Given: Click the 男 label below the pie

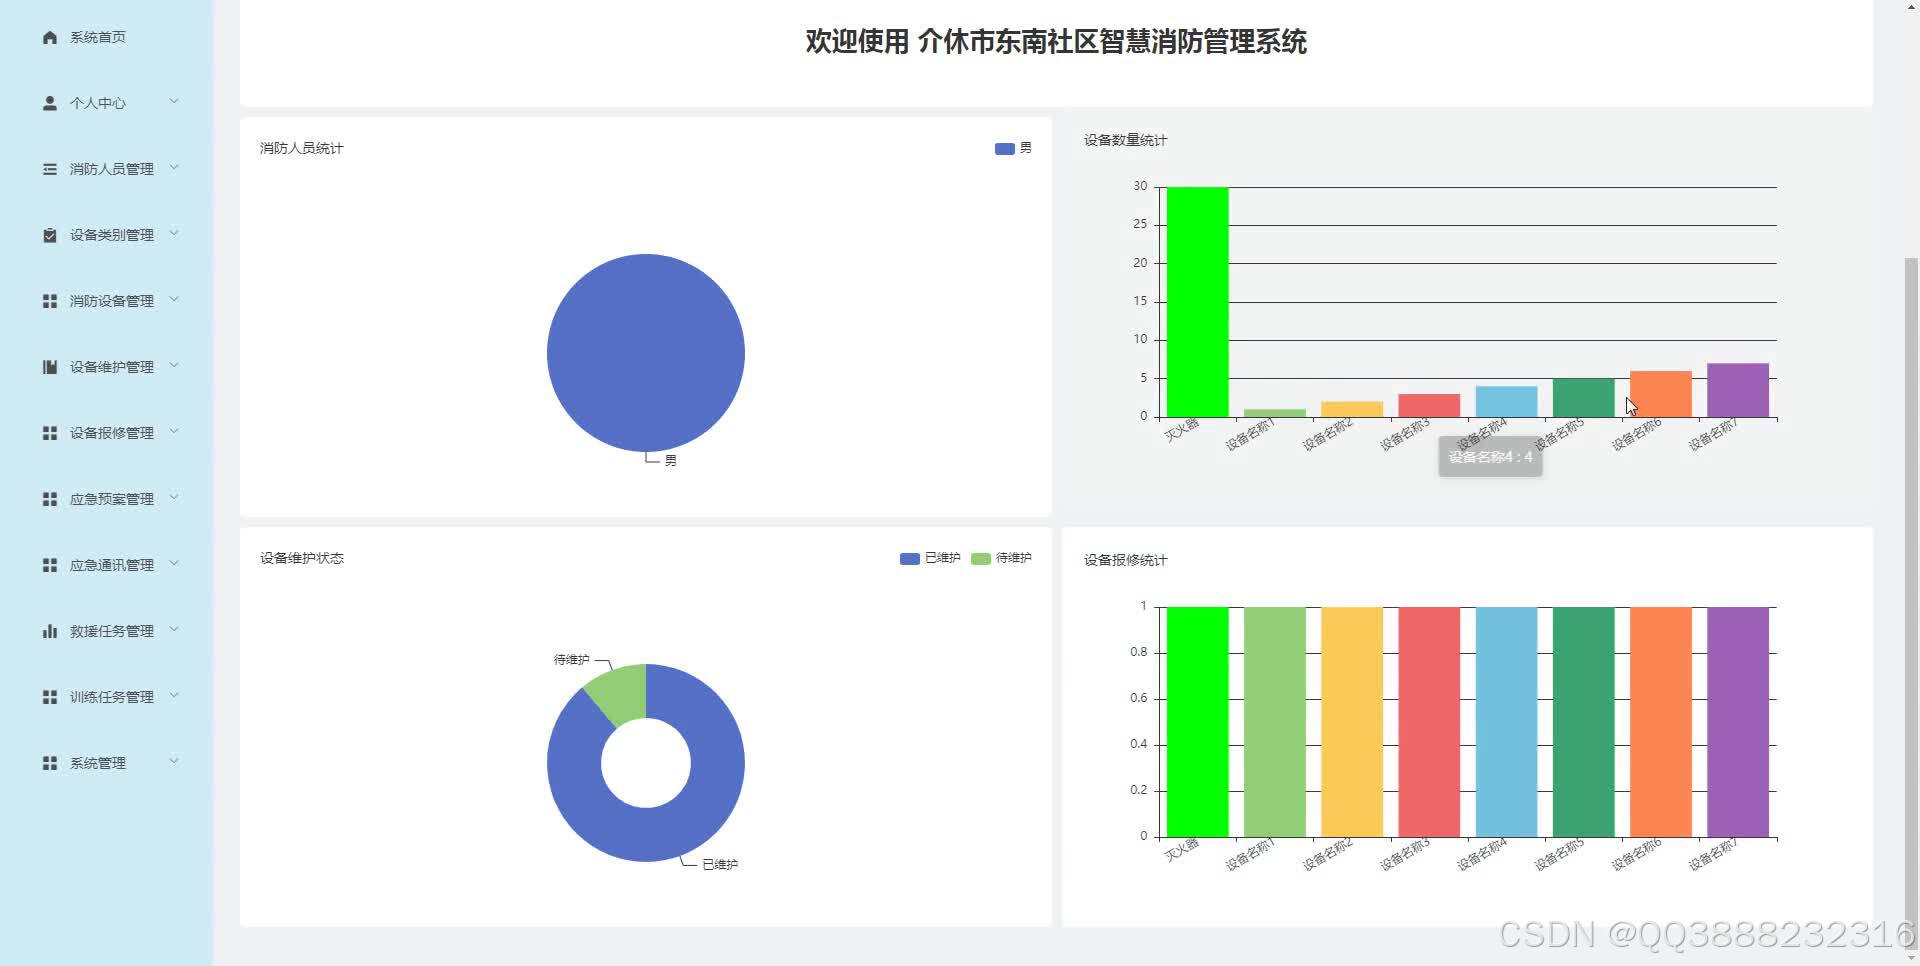Looking at the screenshot, I should pyautogui.click(x=671, y=461).
